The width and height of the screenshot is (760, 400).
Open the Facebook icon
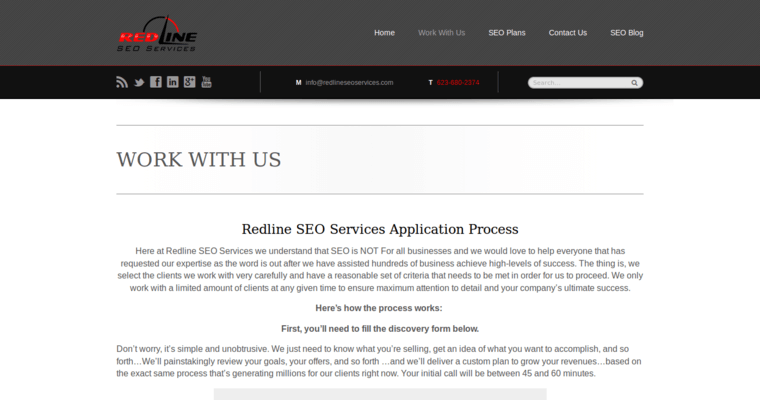tap(156, 82)
